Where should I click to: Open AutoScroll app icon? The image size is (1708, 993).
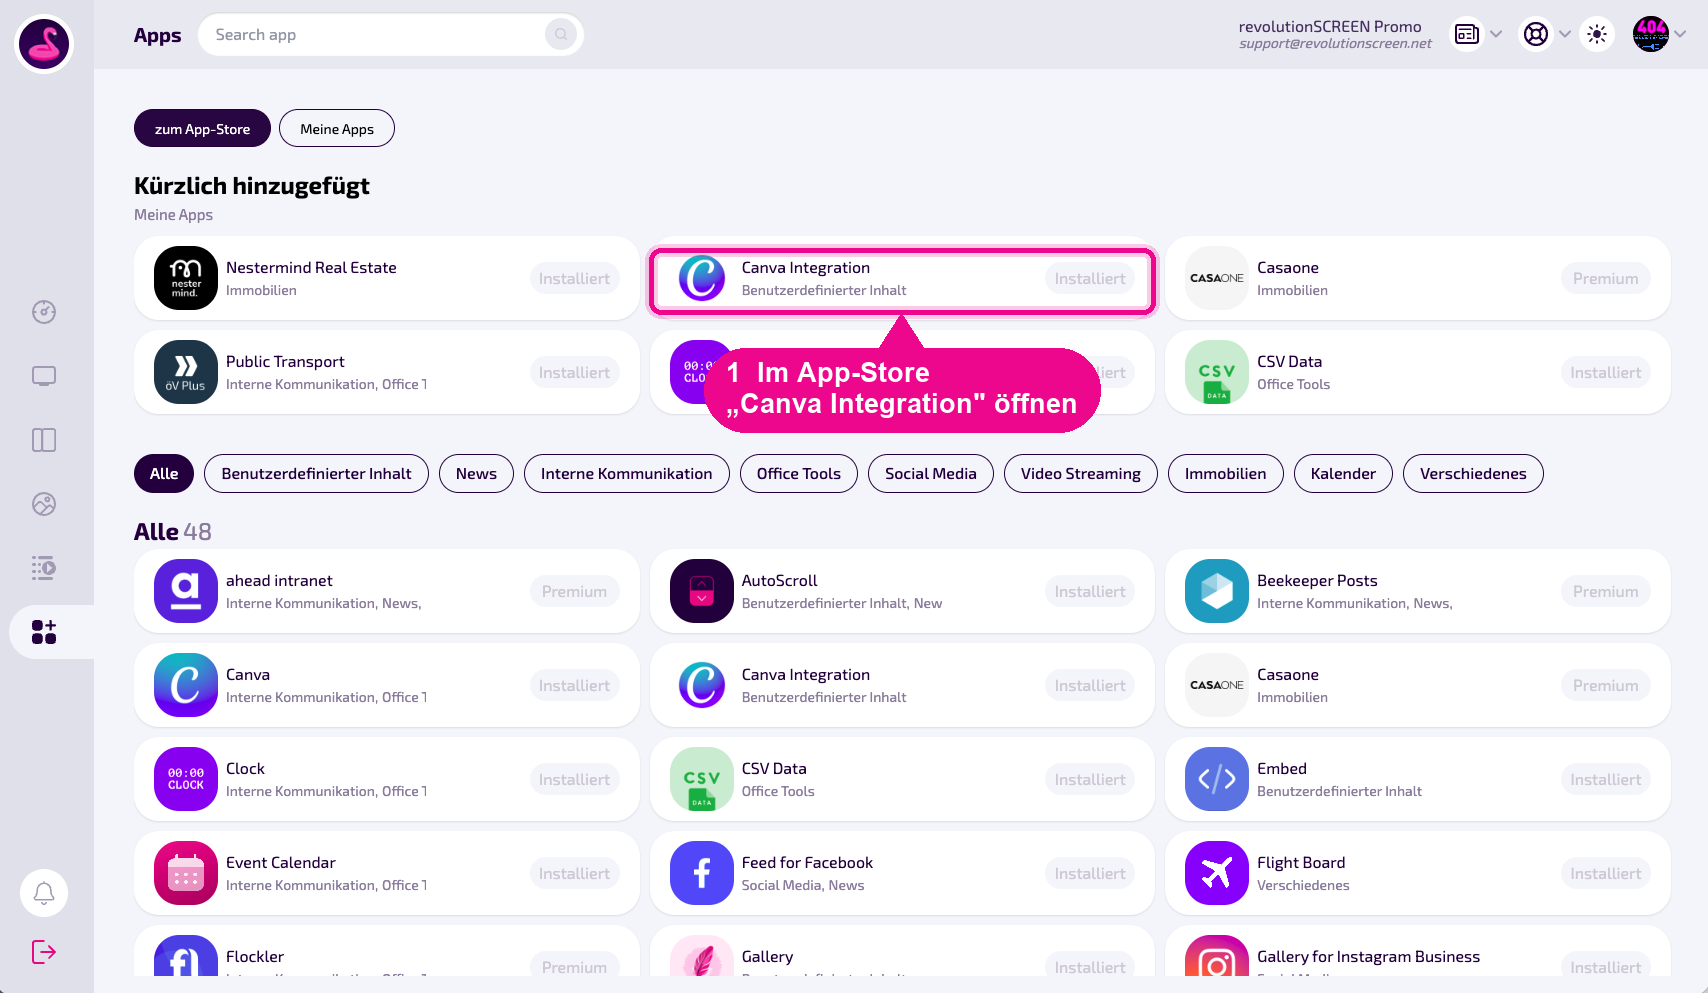(702, 591)
